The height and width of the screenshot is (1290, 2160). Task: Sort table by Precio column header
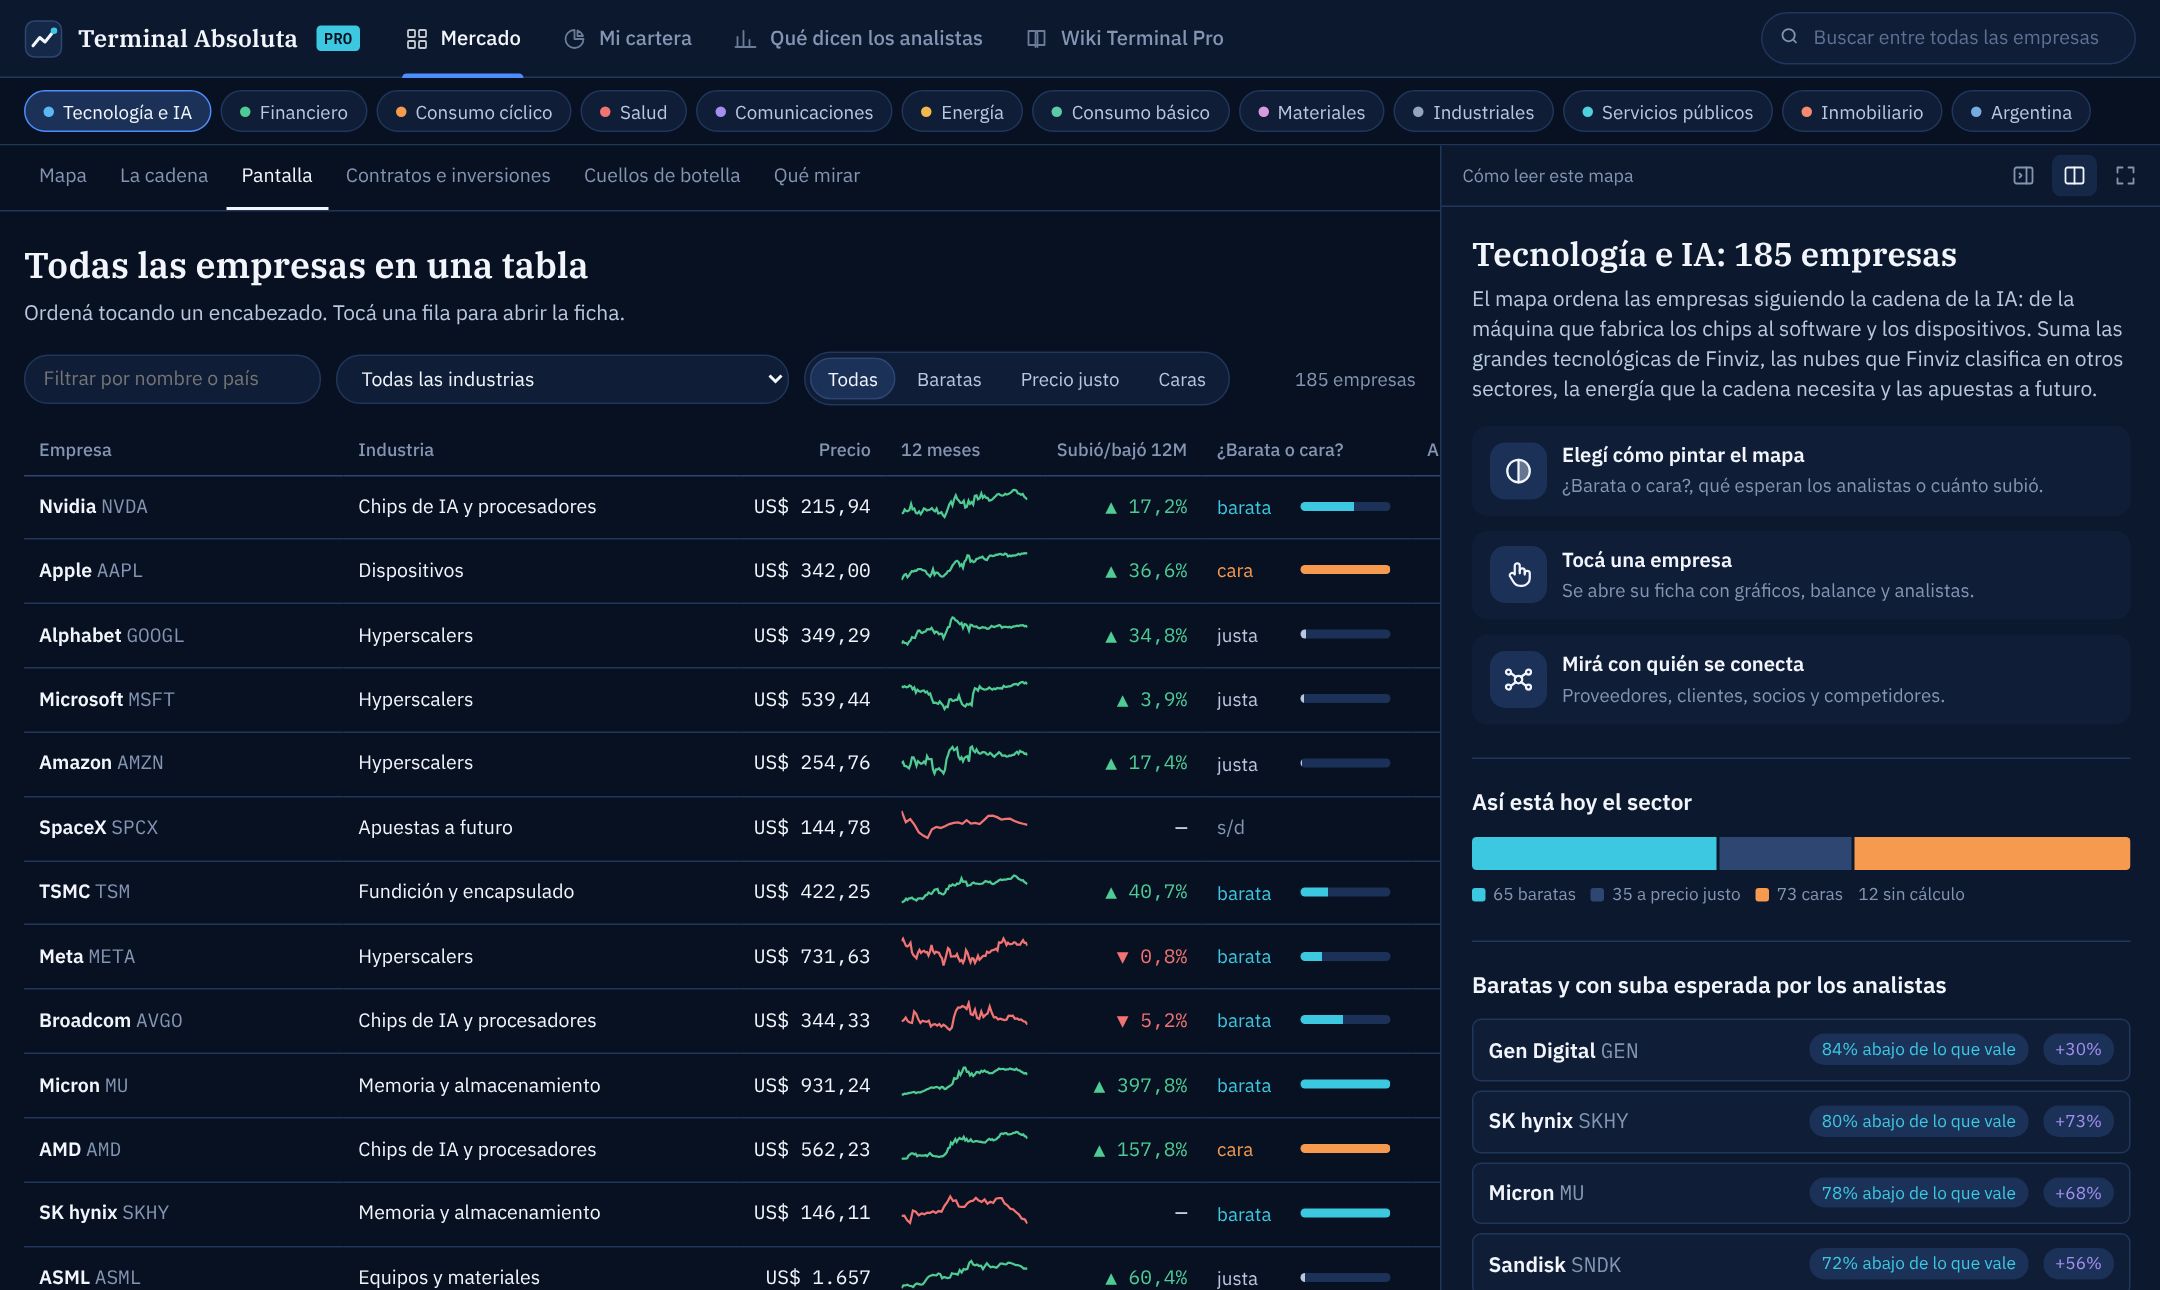844,450
